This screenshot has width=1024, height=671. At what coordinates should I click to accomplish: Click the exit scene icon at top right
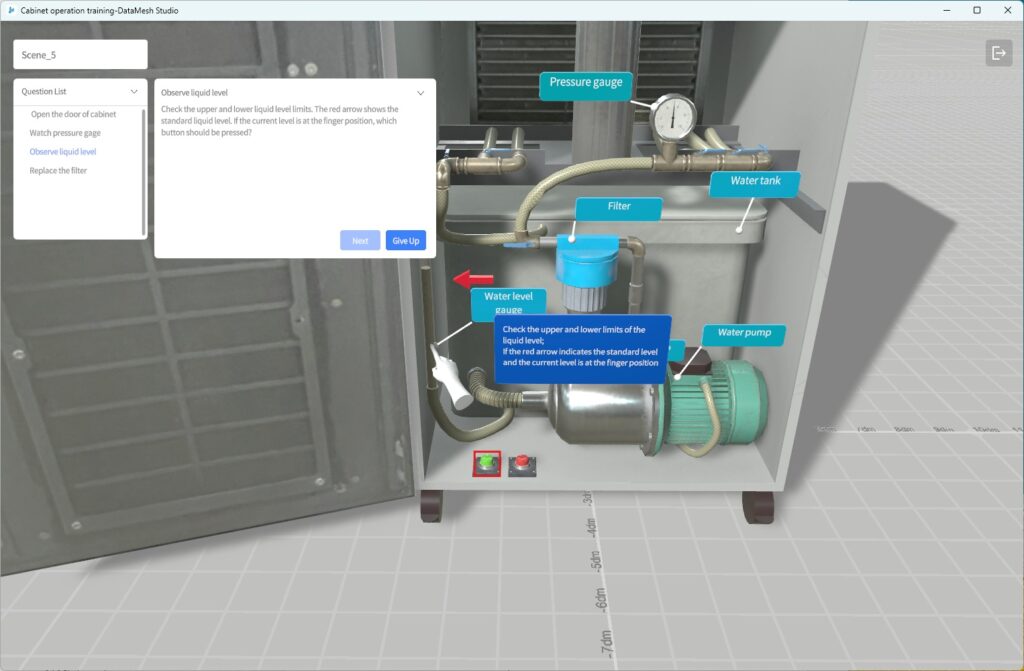tap(998, 53)
